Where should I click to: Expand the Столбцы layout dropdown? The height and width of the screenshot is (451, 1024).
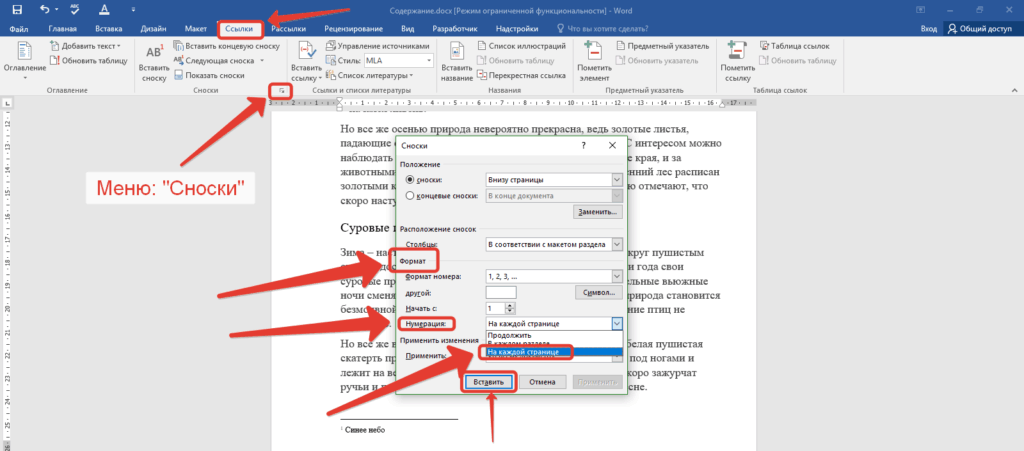coord(616,244)
